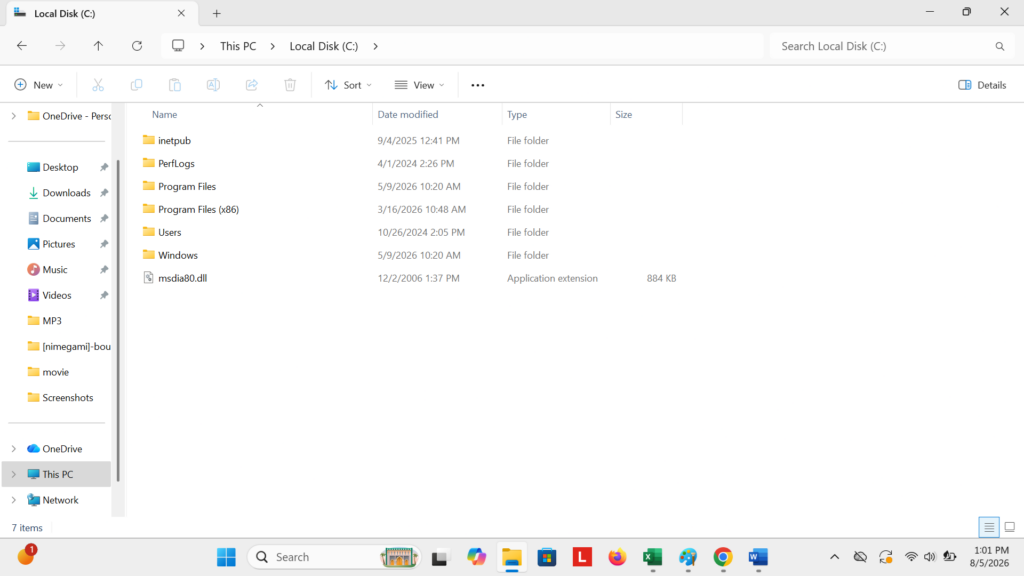Toggle the Details pane
The image size is (1024, 576).
(982, 85)
